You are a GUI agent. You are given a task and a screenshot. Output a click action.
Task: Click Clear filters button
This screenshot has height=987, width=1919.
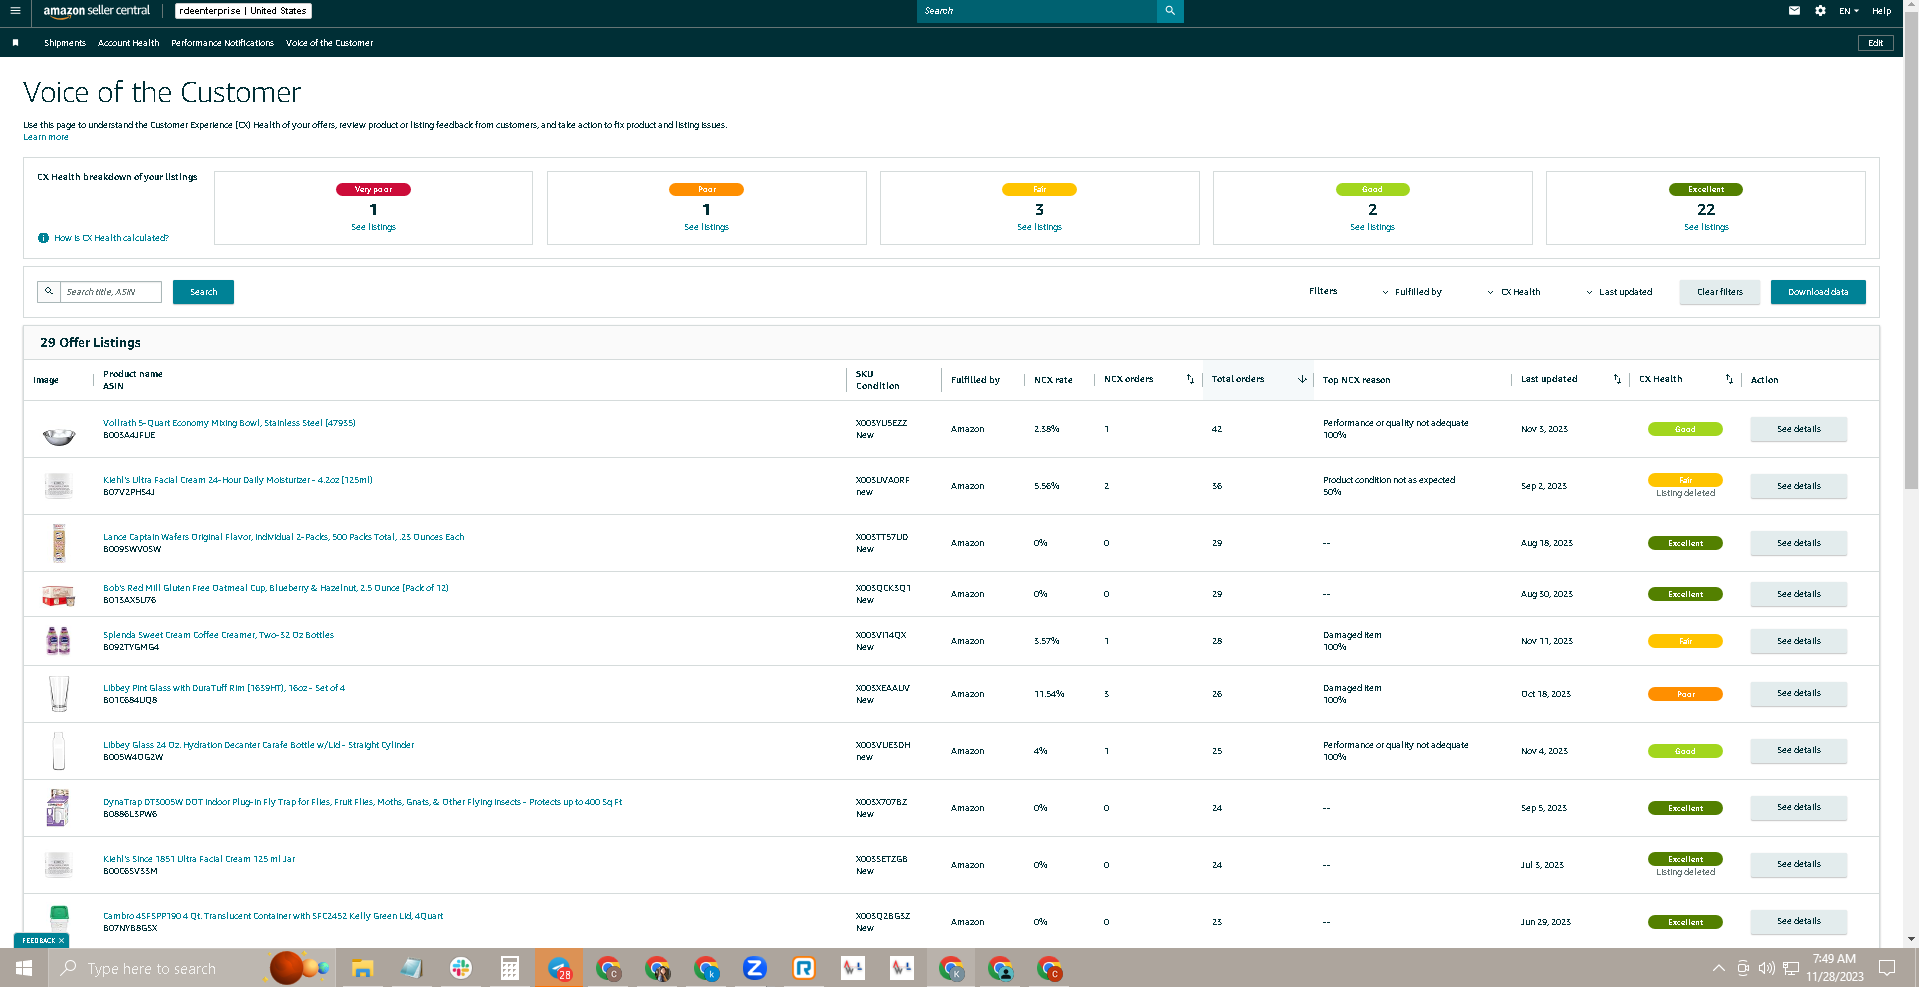pos(1719,292)
